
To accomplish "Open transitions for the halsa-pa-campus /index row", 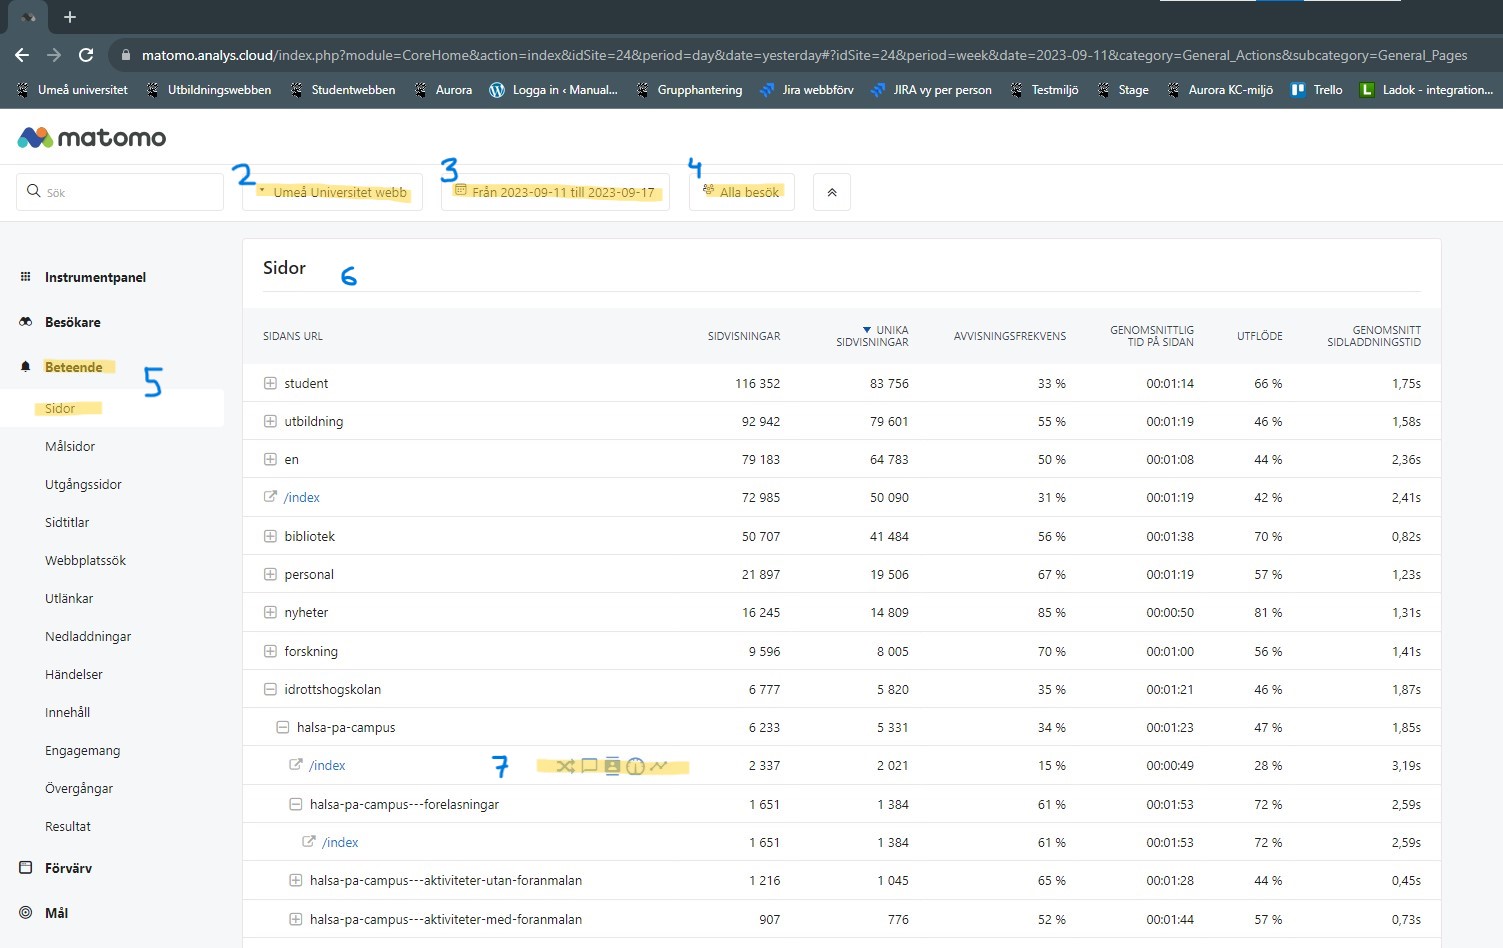I will [565, 766].
